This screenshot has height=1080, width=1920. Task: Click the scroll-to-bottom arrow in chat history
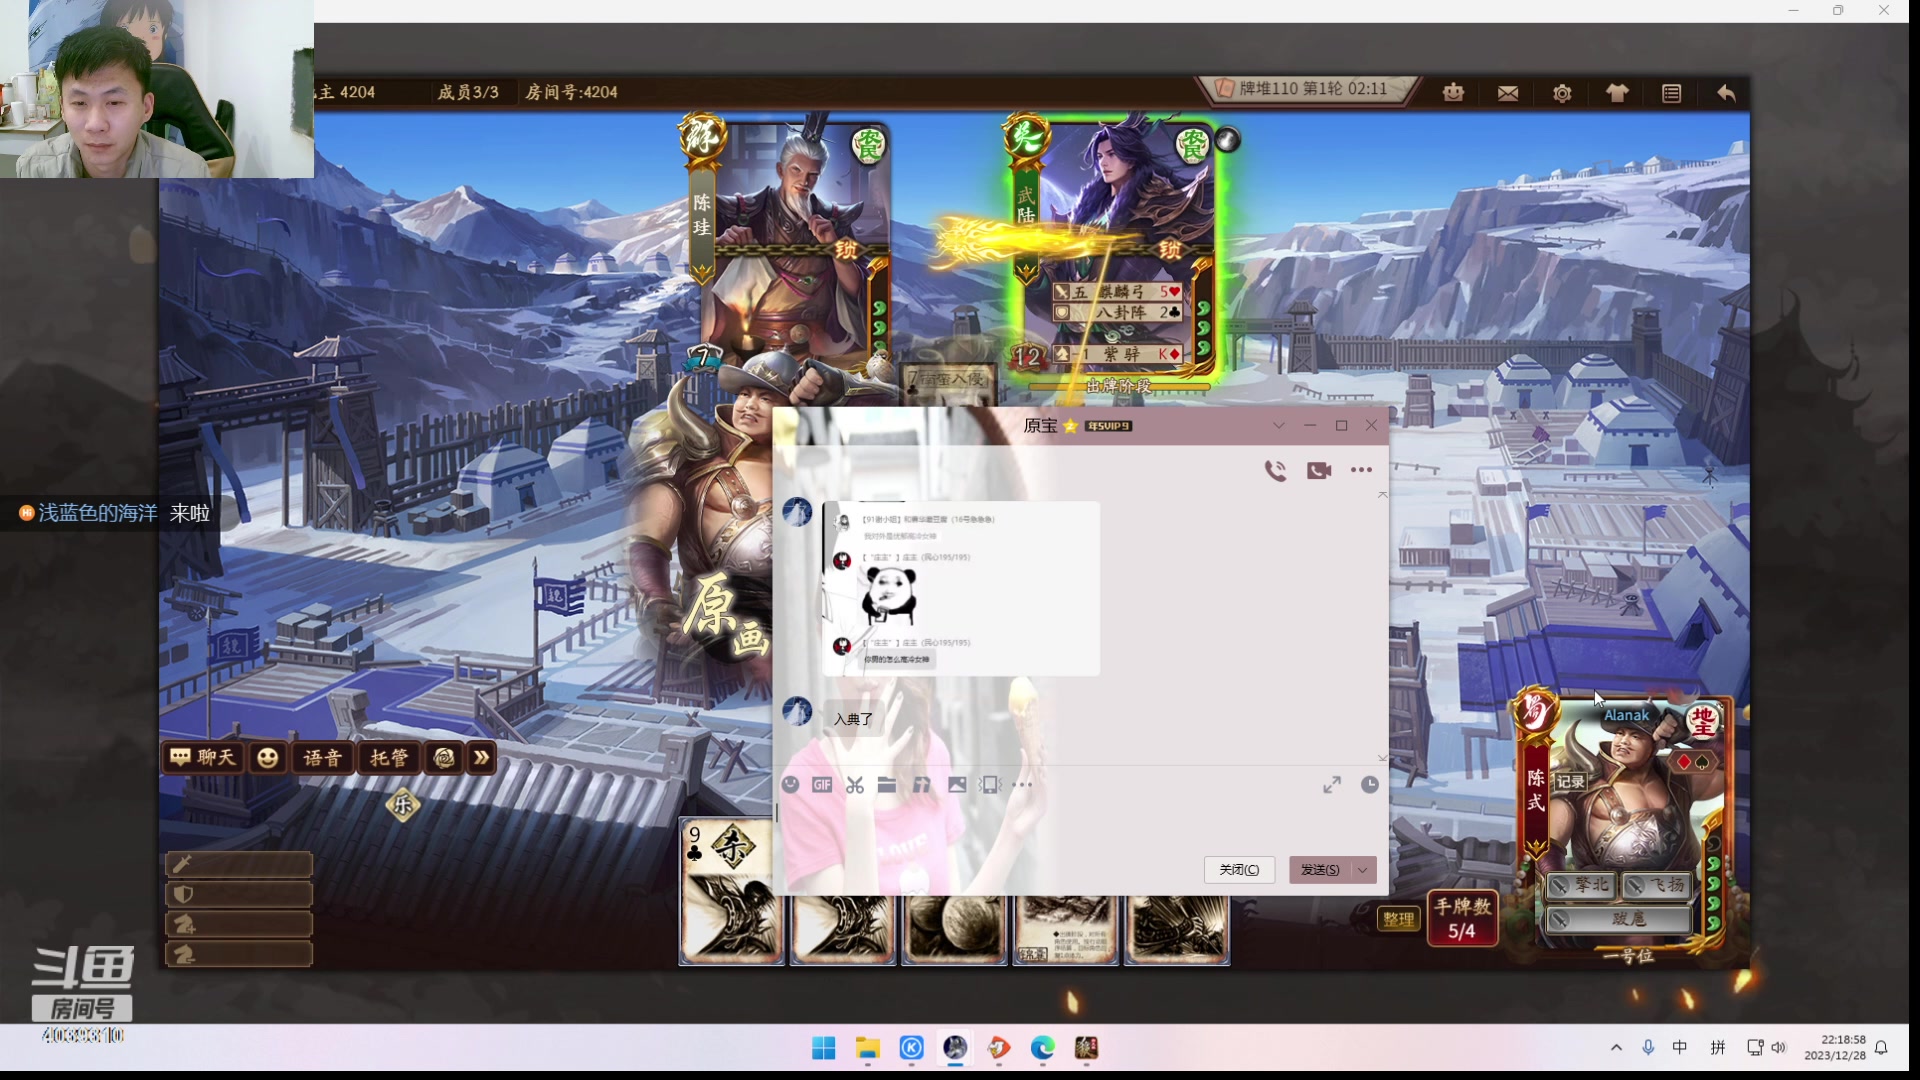pos(1383,759)
